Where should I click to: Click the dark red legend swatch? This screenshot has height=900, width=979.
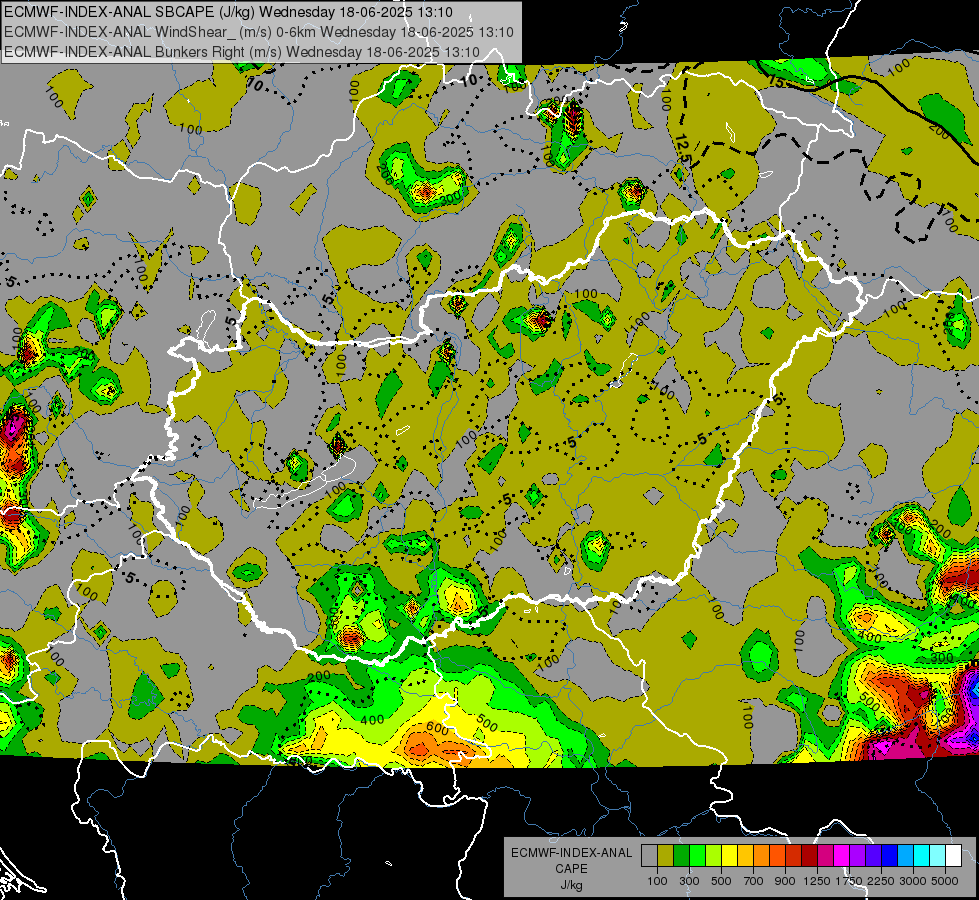pos(810,855)
